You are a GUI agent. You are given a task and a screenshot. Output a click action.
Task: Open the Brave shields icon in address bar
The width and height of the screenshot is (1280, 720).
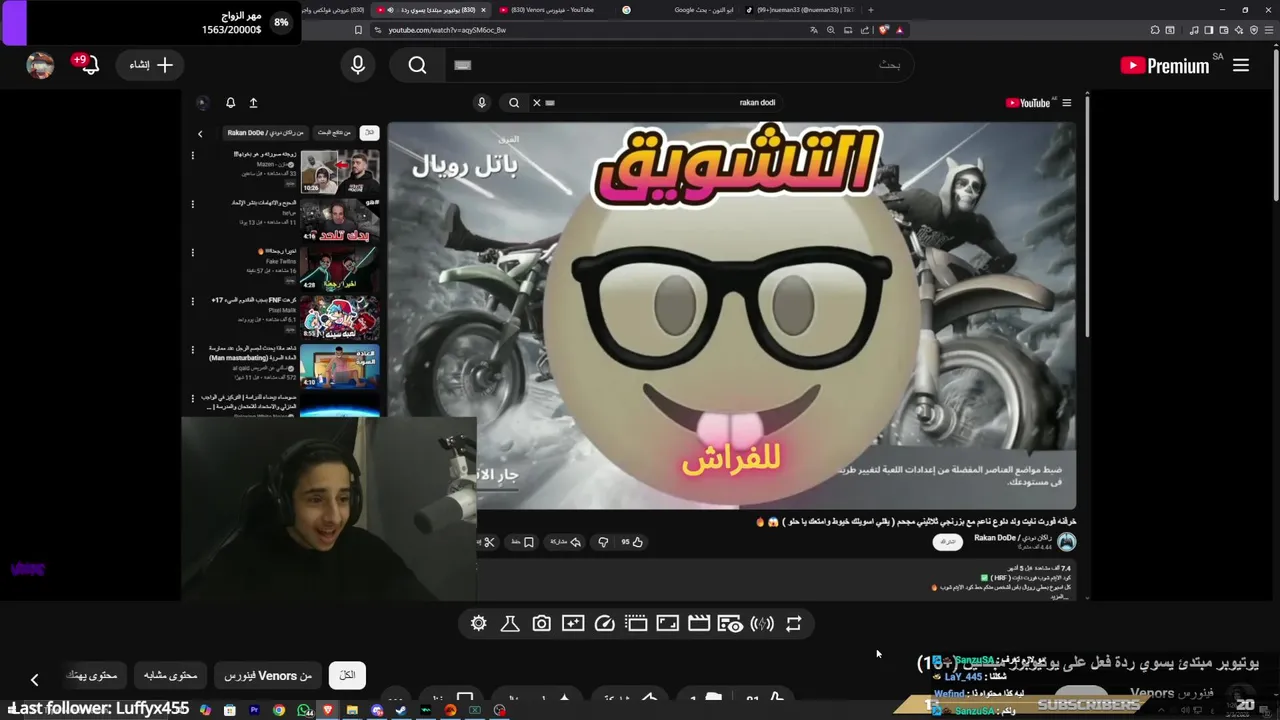(x=882, y=30)
